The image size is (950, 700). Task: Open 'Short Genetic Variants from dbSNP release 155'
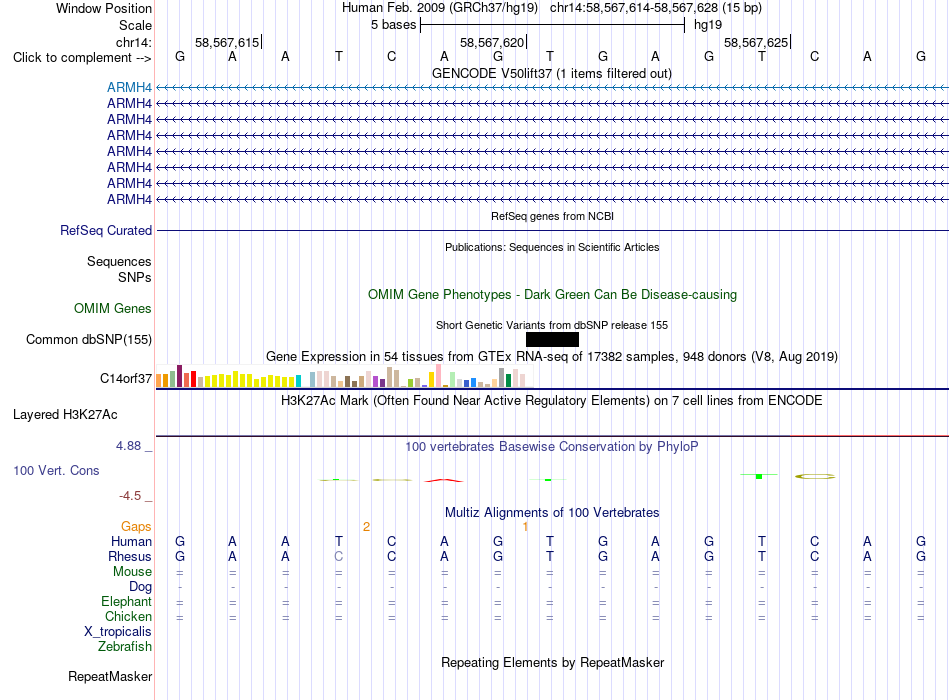pyautogui.click(x=552, y=325)
